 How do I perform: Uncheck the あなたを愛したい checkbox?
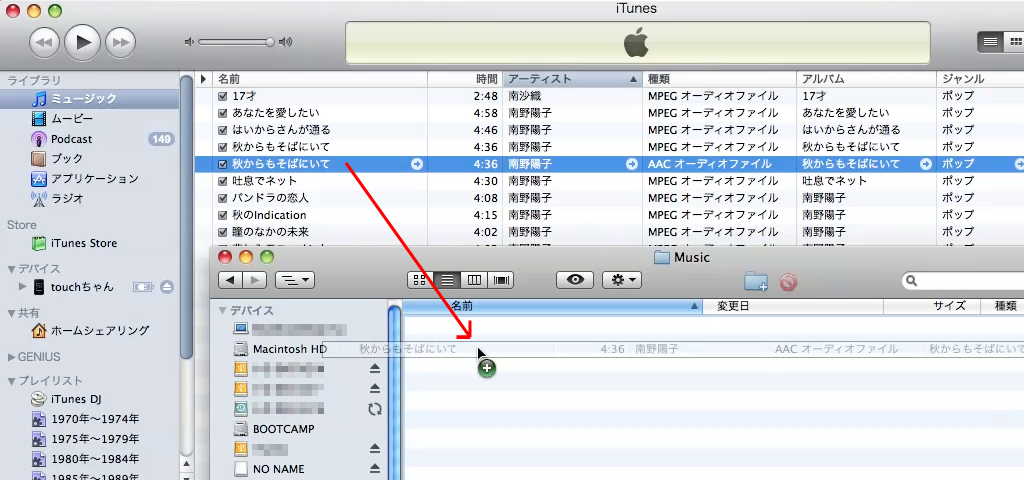[x=223, y=113]
